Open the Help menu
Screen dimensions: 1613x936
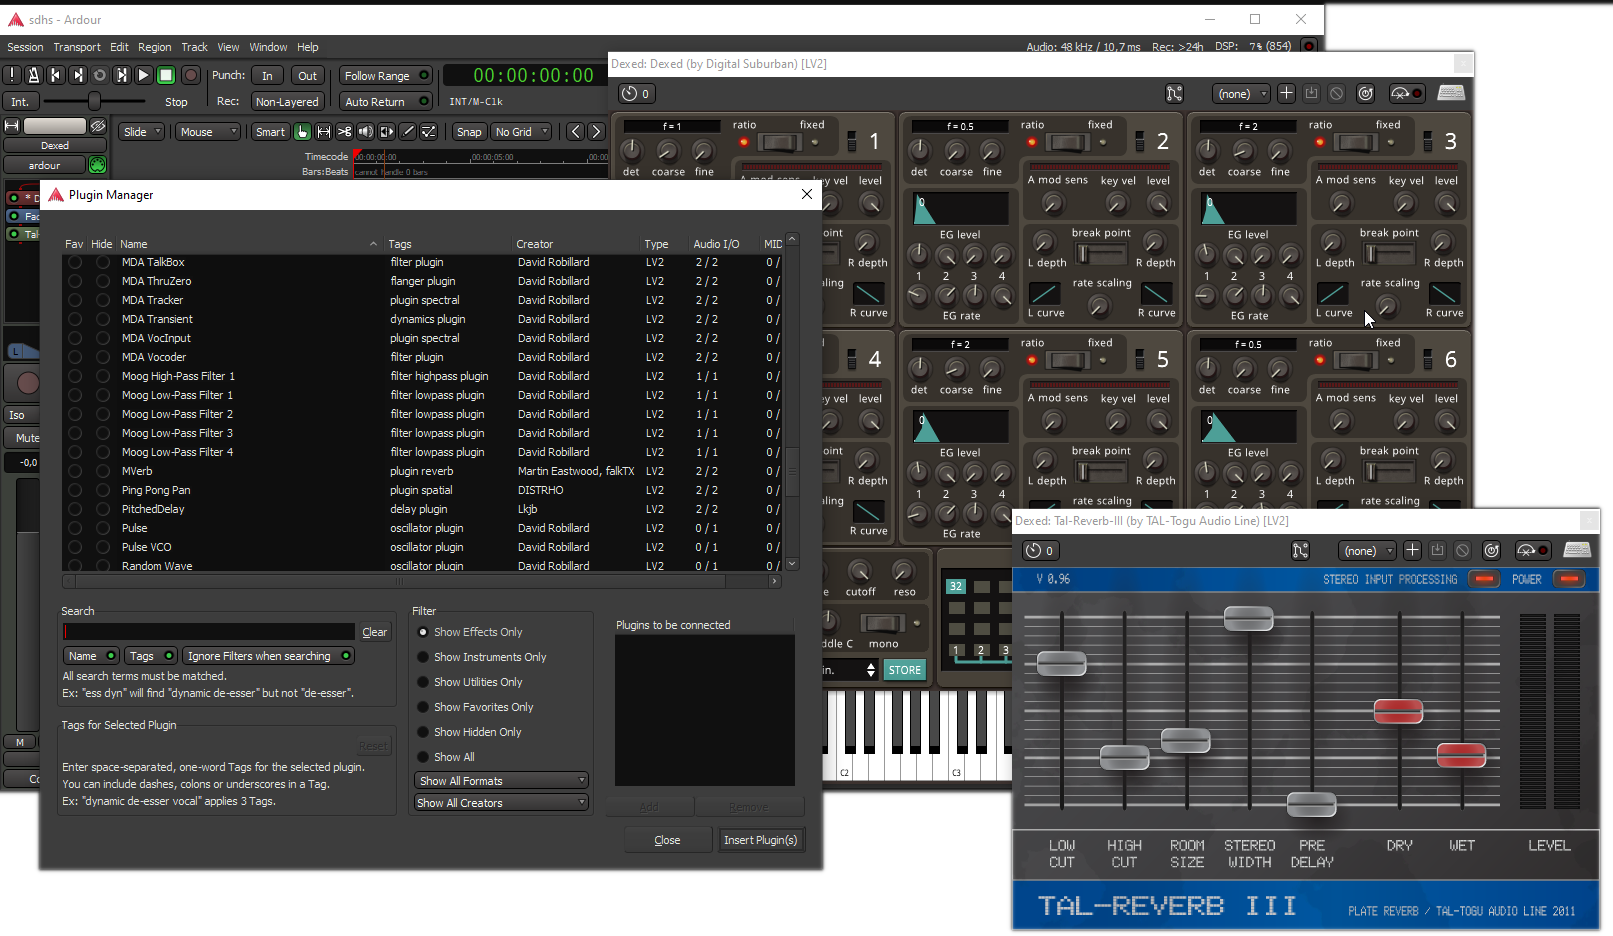pos(308,47)
